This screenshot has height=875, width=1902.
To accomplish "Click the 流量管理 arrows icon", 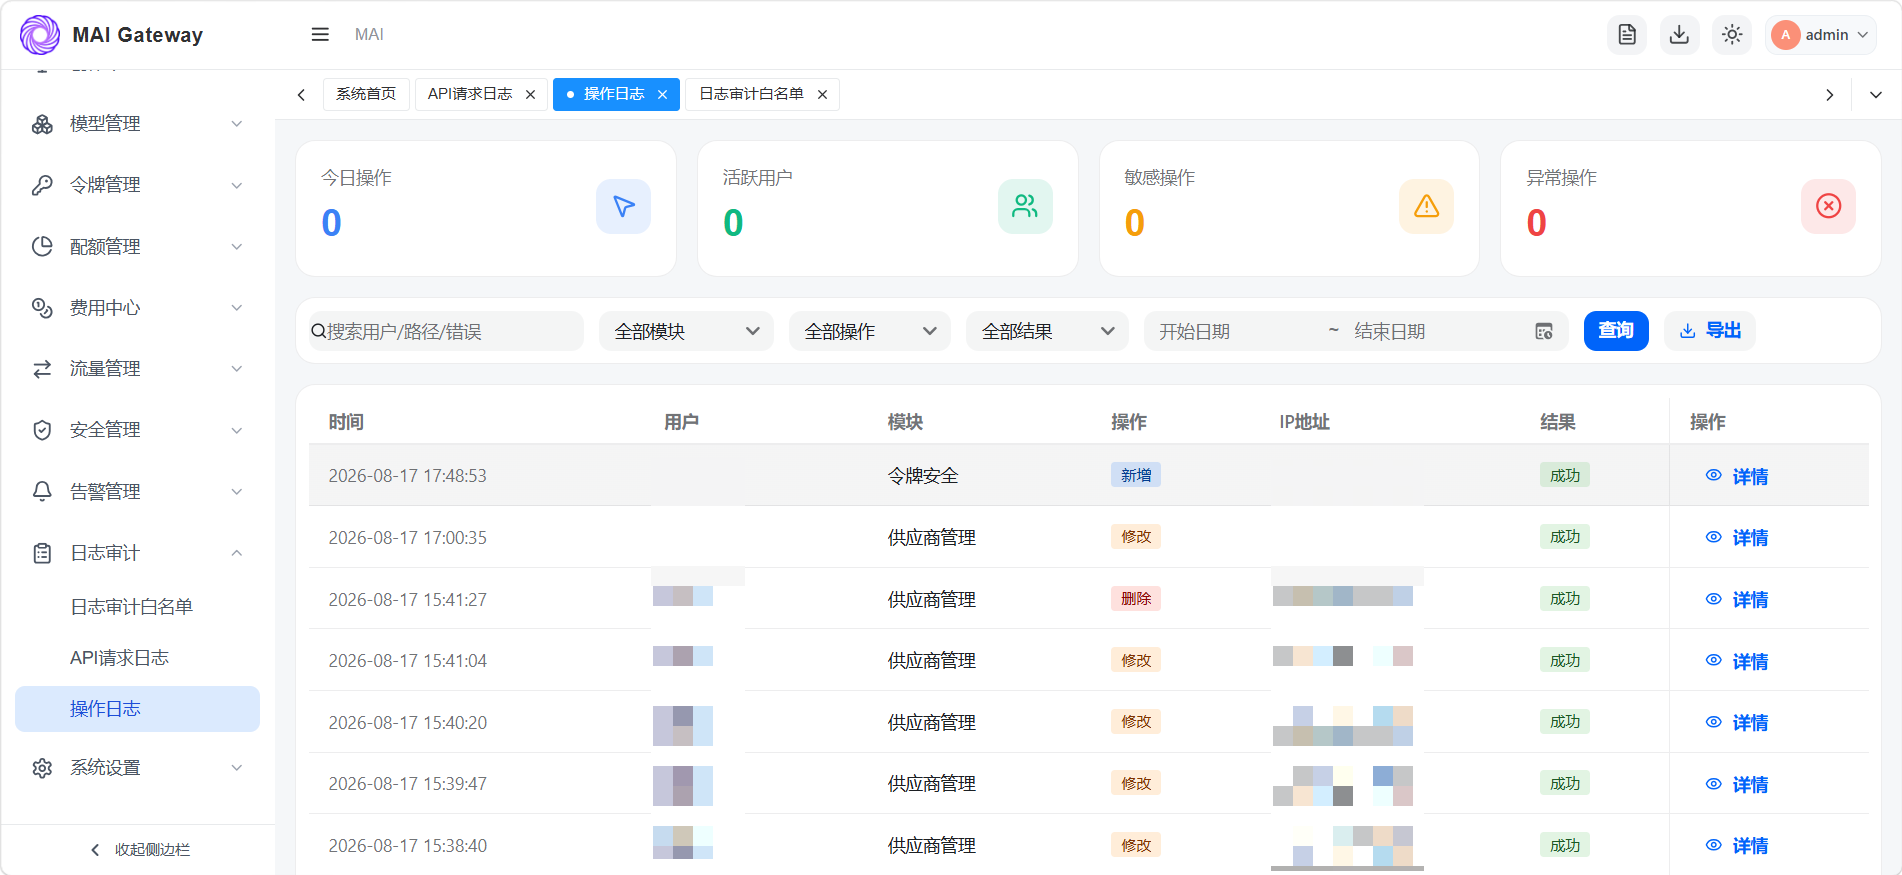I will 42,369.
